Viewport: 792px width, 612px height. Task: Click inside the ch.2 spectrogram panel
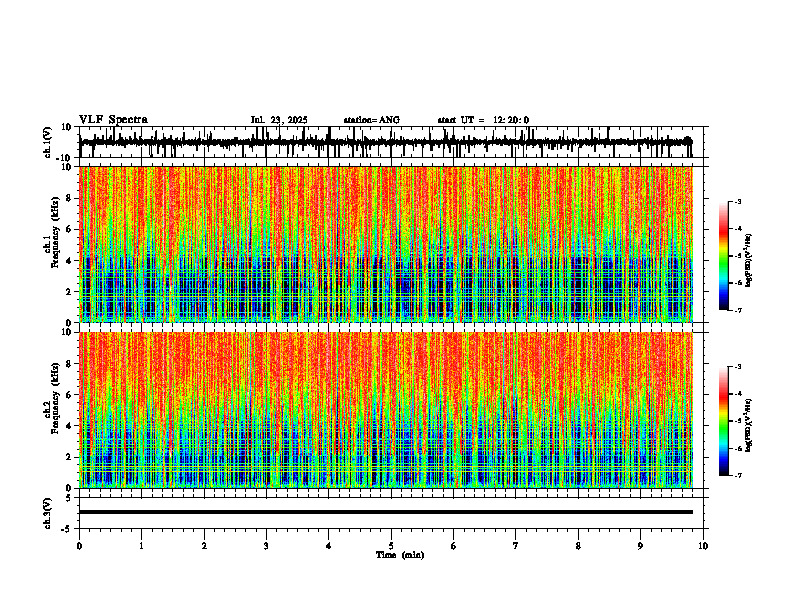385,410
